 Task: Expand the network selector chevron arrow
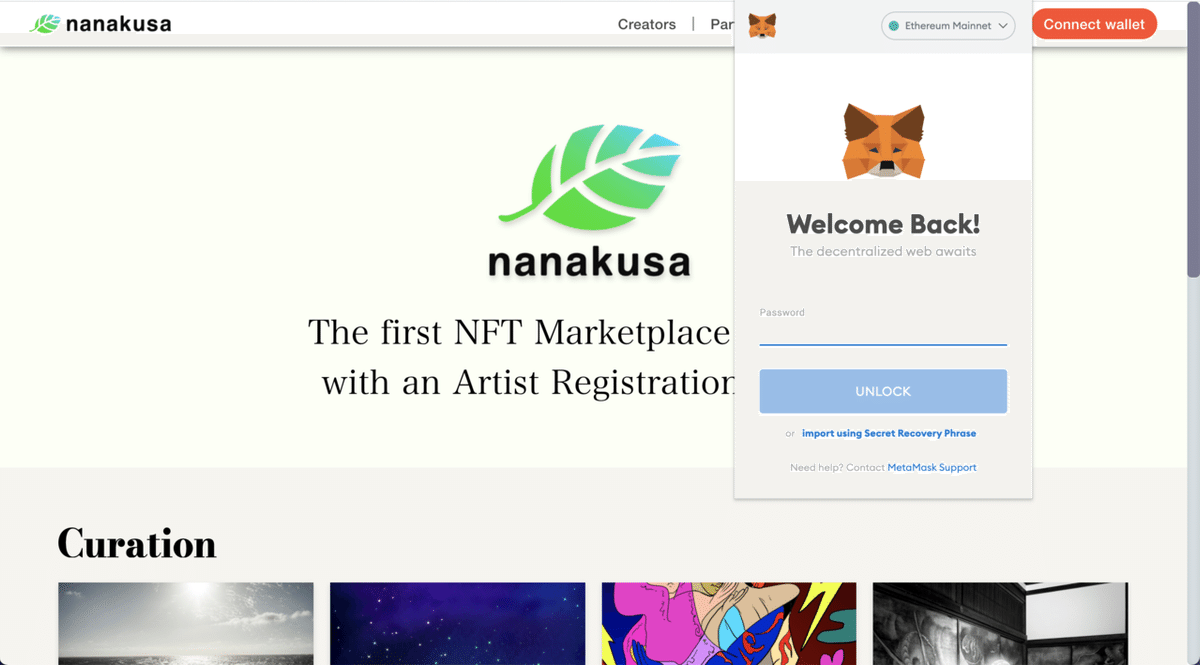1003,26
